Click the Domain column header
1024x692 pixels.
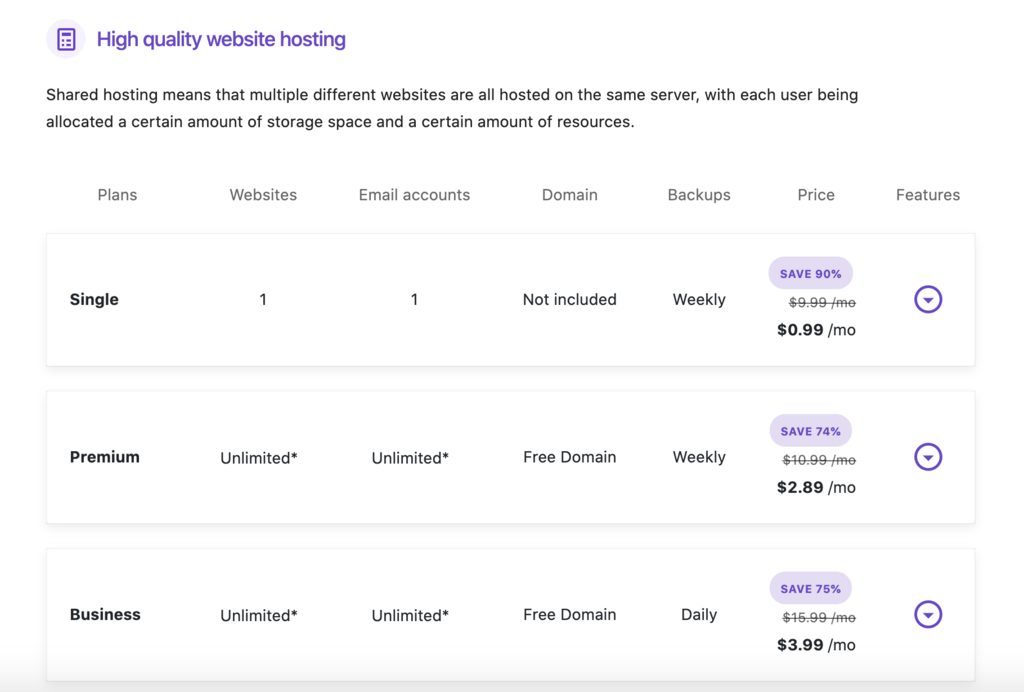coord(569,195)
